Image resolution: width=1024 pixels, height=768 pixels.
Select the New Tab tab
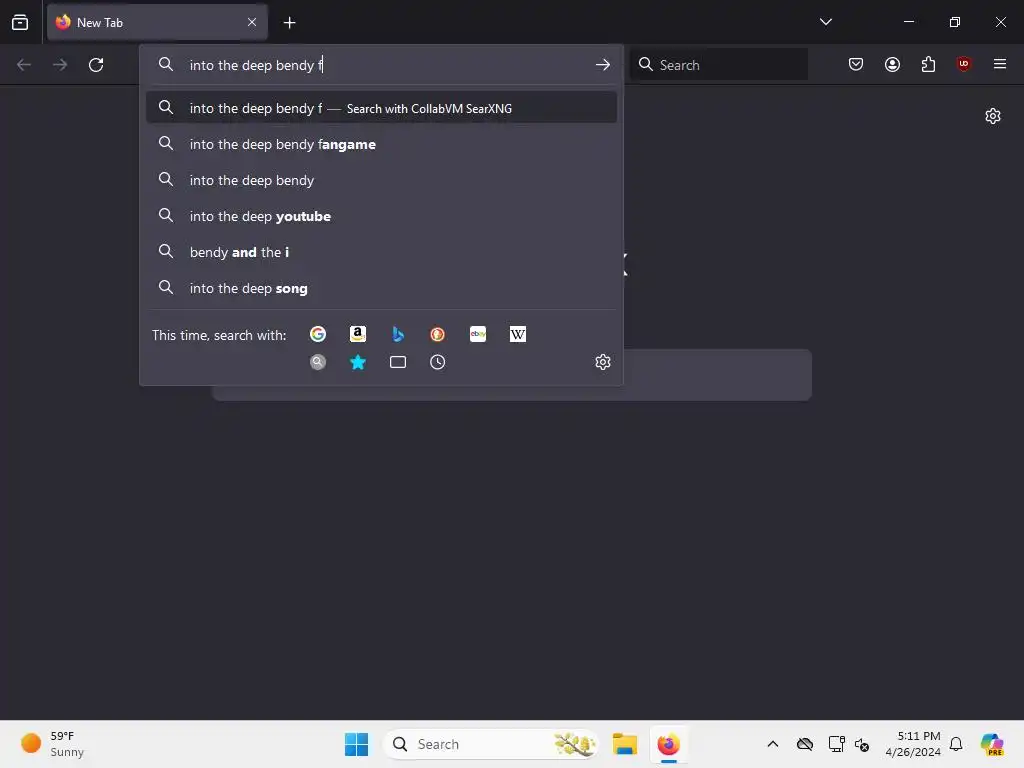pos(157,23)
